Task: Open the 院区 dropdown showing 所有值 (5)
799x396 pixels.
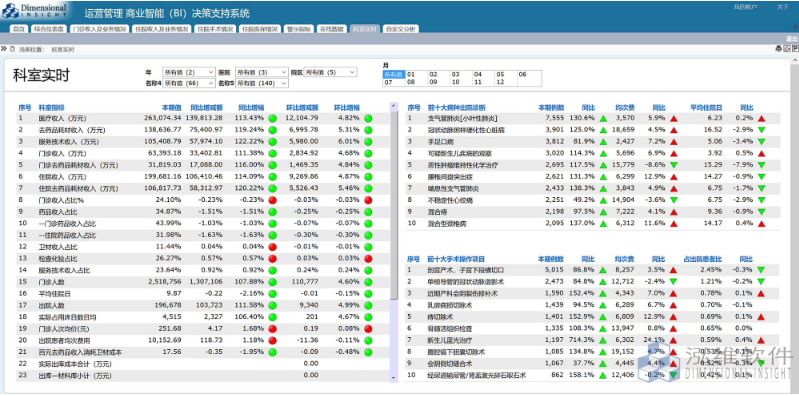Action: click(x=330, y=72)
